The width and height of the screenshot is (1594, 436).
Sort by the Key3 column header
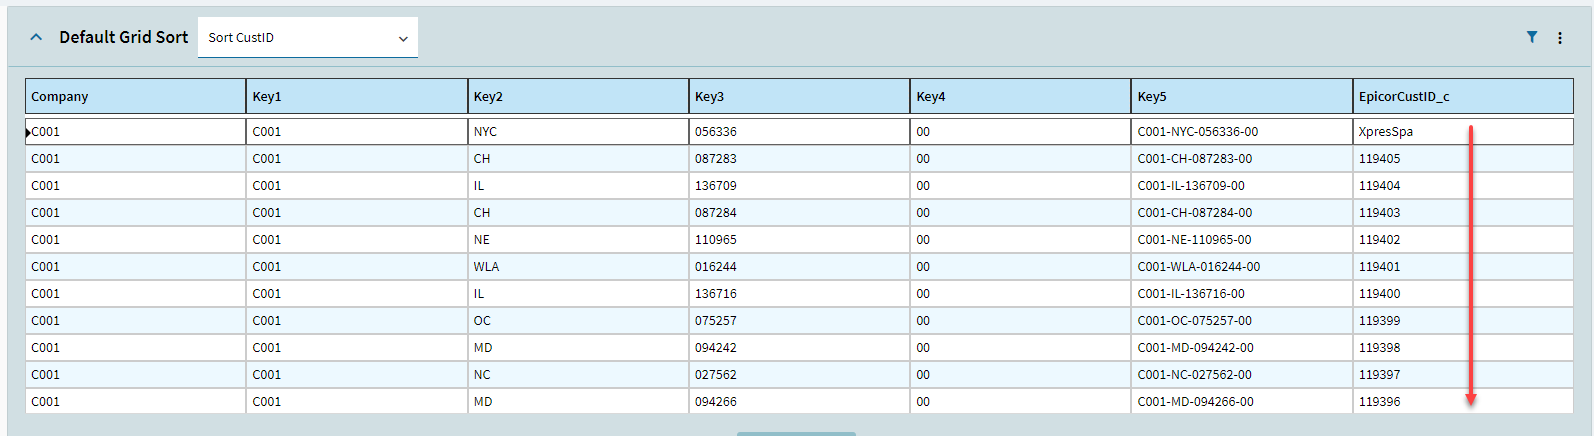pyautogui.click(x=799, y=96)
